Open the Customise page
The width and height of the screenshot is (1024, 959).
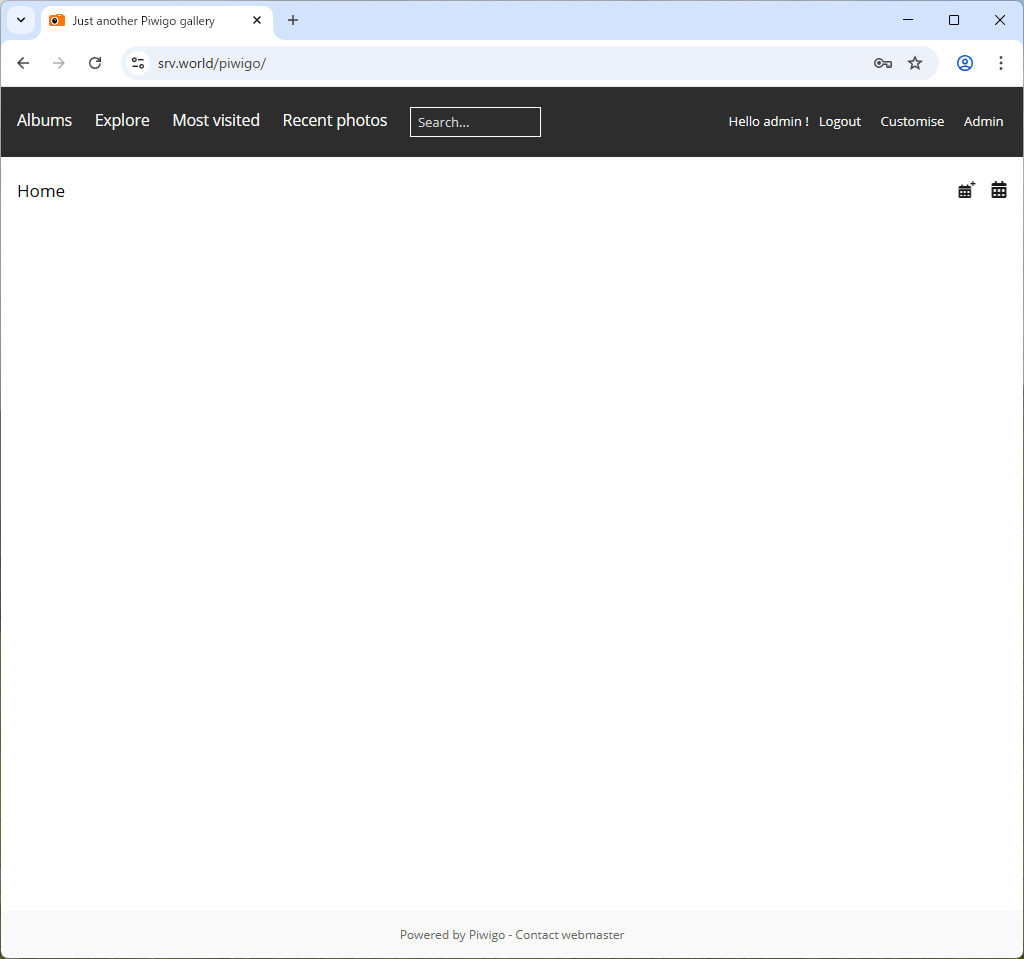[911, 121]
